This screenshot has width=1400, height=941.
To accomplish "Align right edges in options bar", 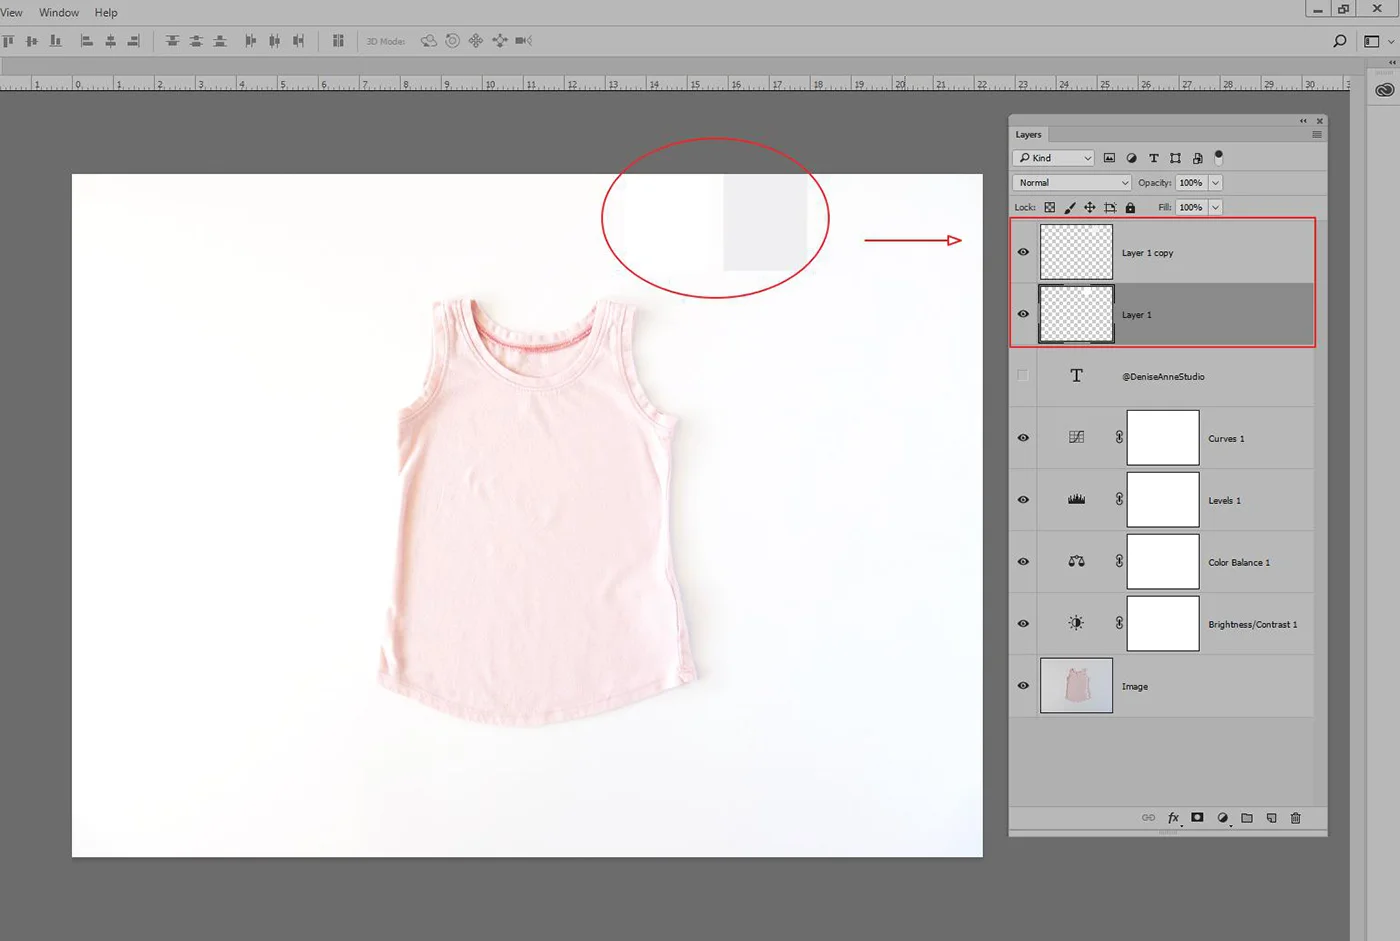I will coord(133,41).
